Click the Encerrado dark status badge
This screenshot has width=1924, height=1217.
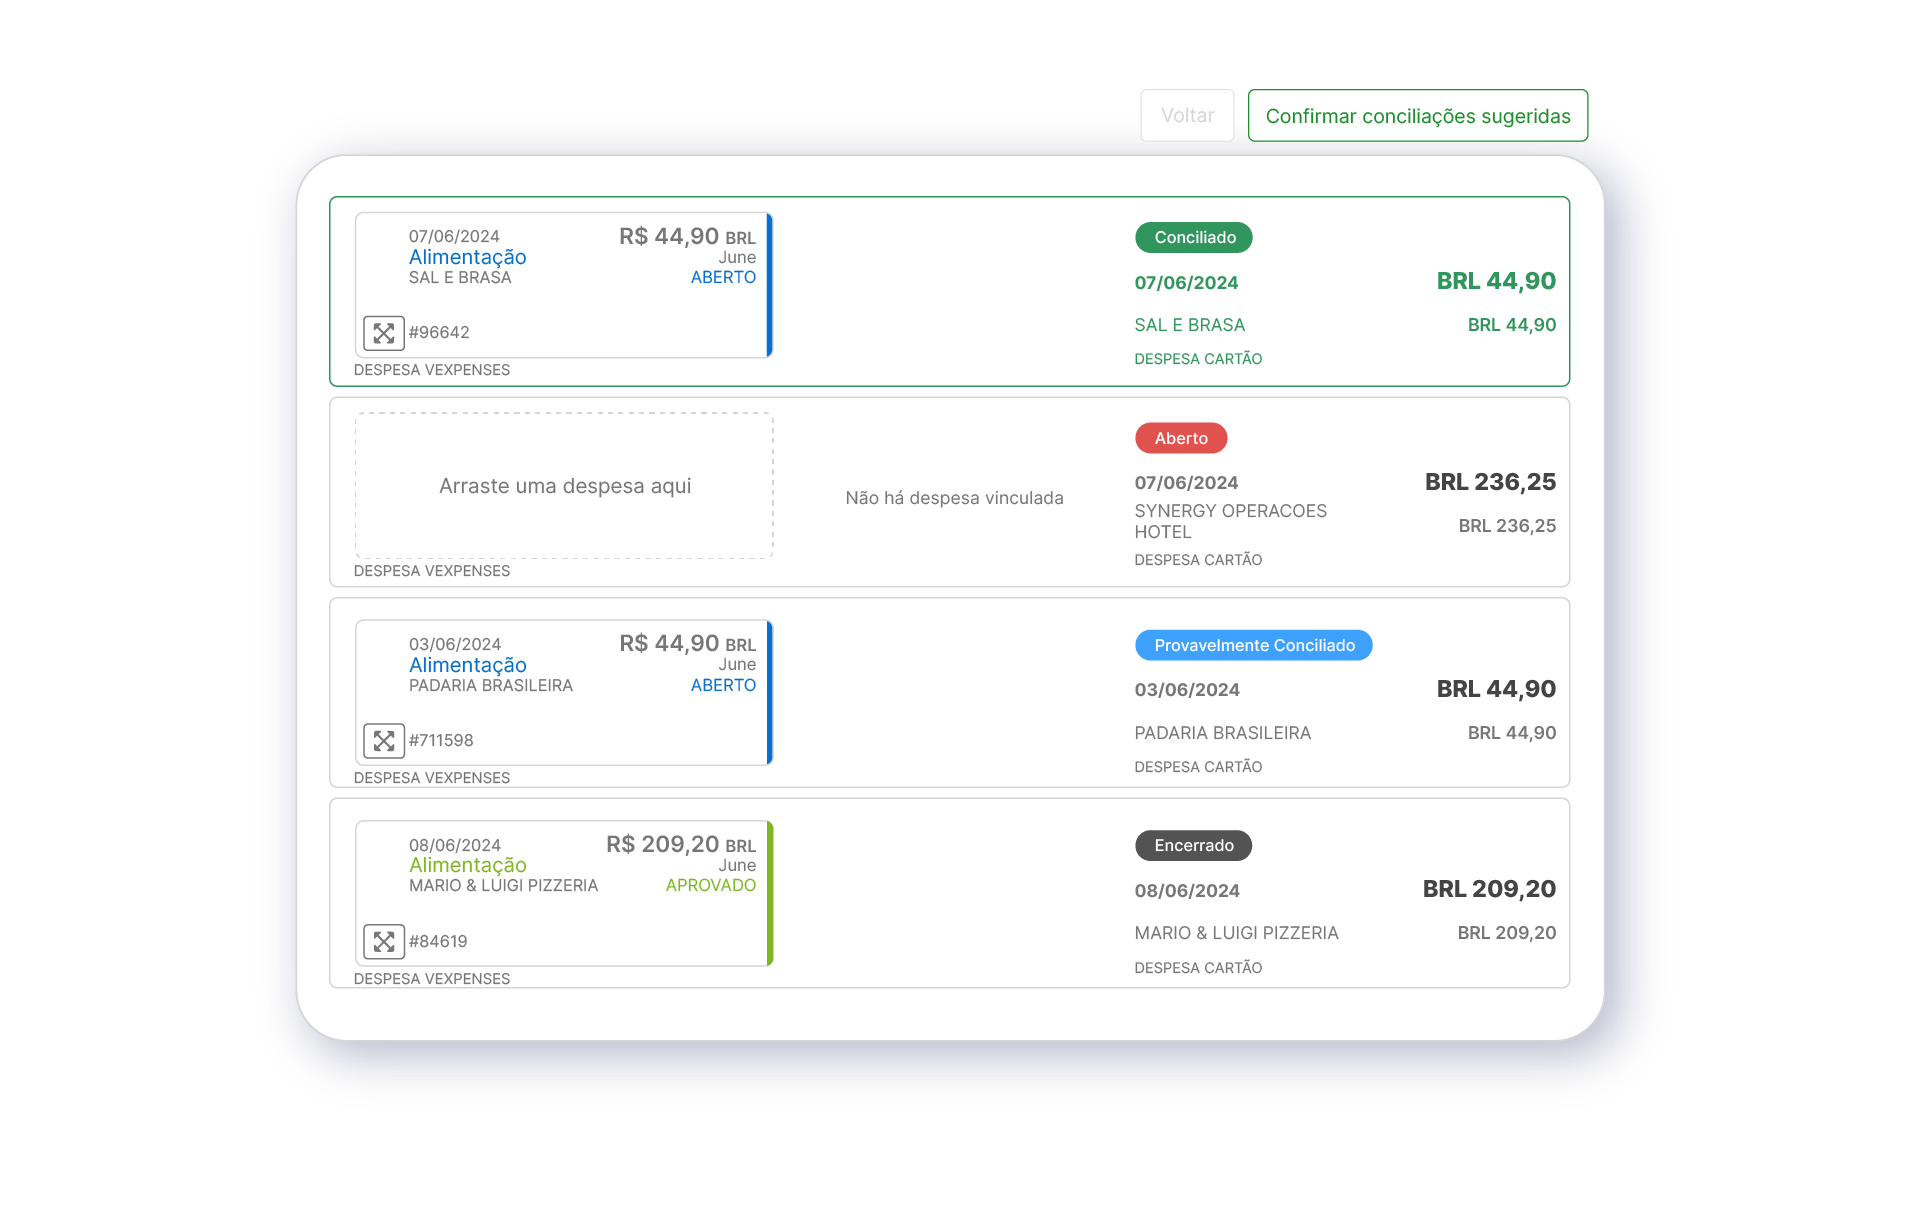pyautogui.click(x=1193, y=846)
